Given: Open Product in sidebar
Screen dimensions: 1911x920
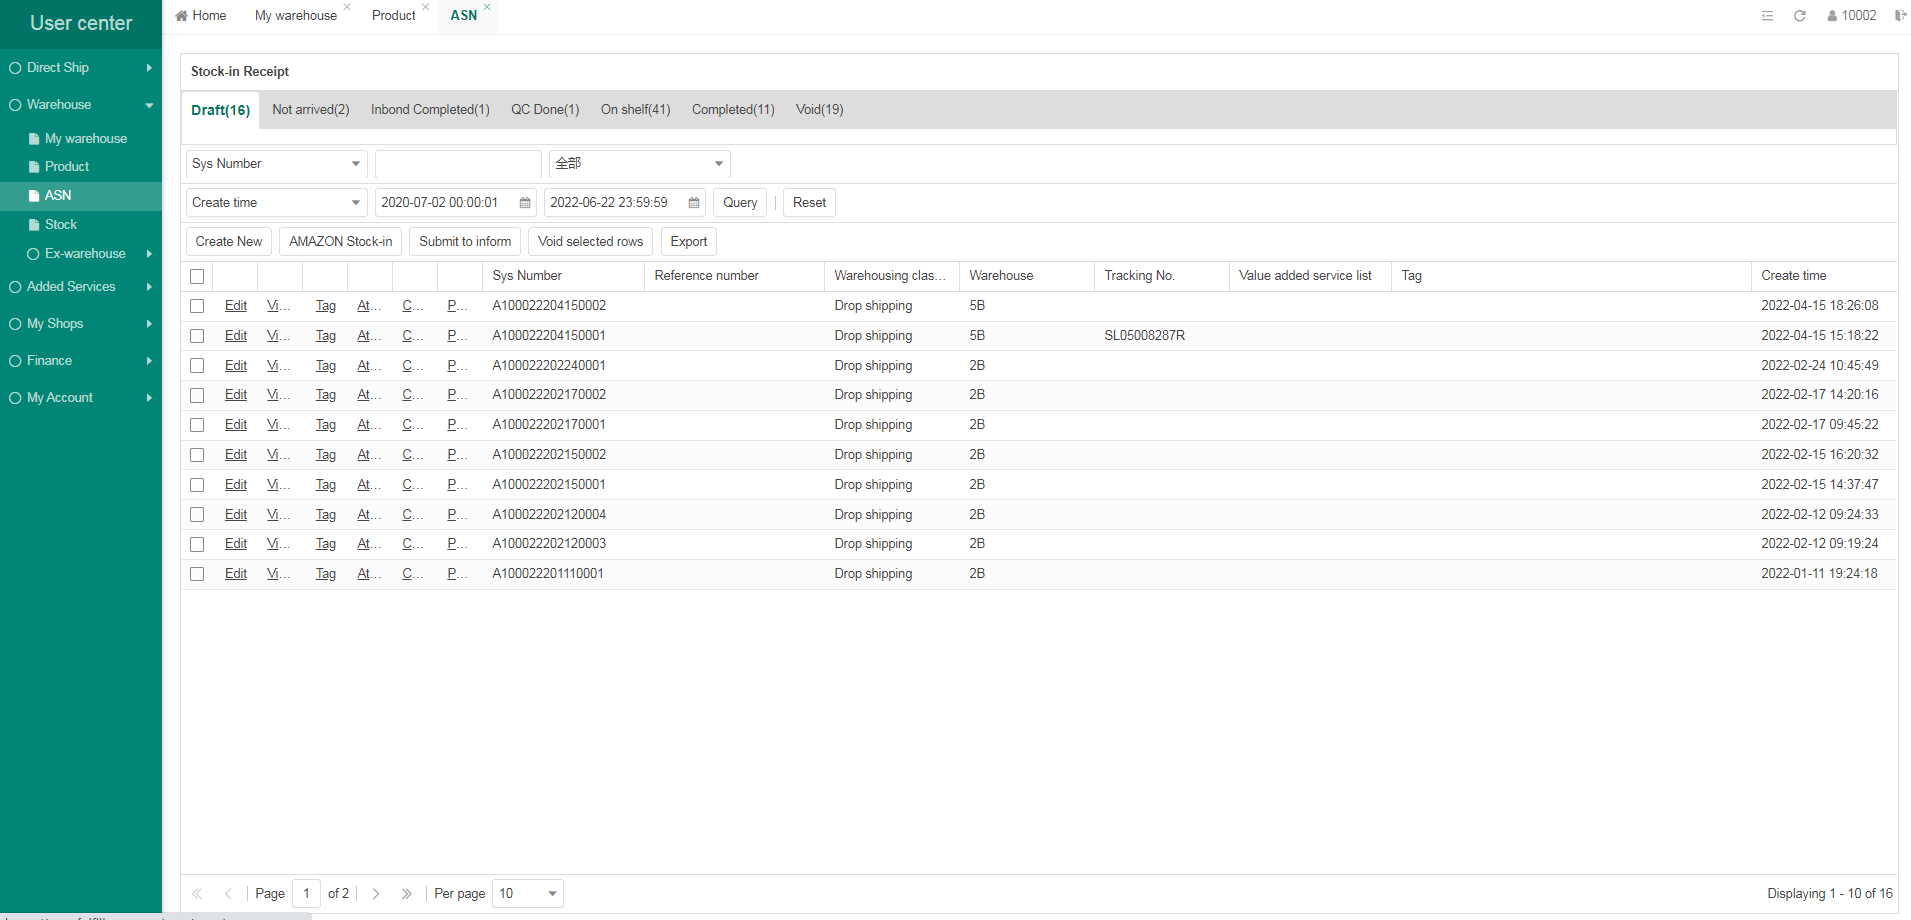Looking at the screenshot, I should (x=81, y=167).
